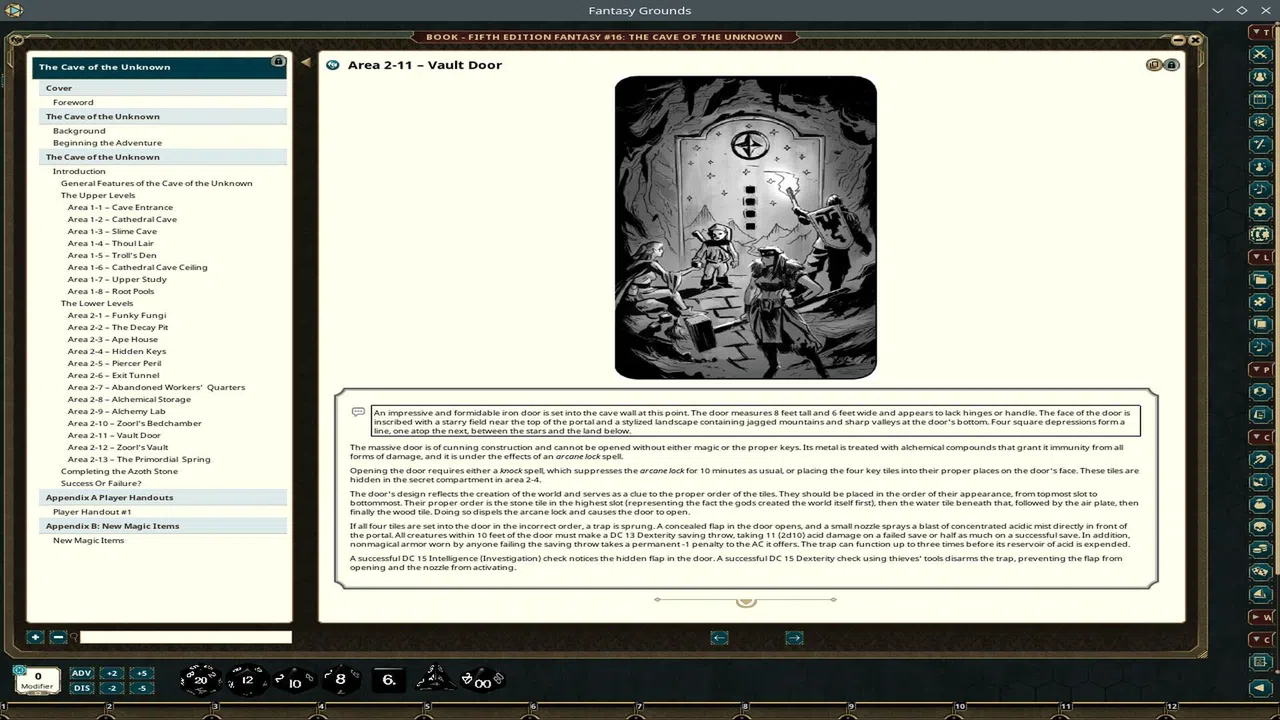The height and width of the screenshot is (720, 1280).
Task: Toggle the lock on The Cave of the Unknown index
Action: [278, 62]
